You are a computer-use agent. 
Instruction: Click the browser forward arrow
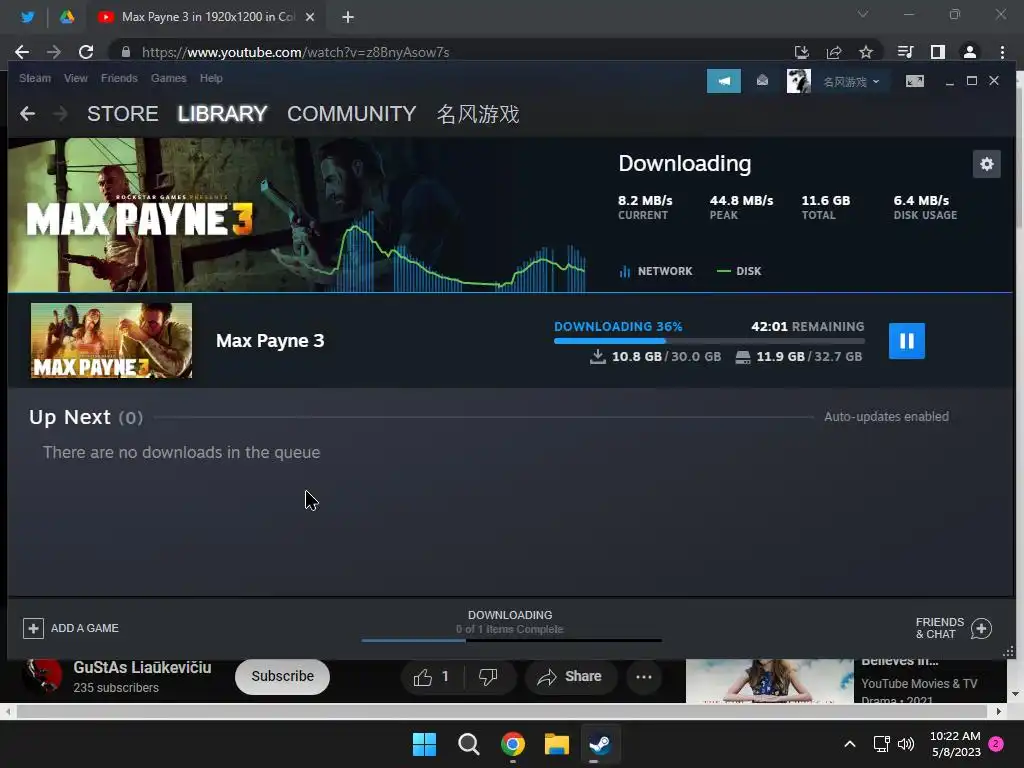point(54,52)
